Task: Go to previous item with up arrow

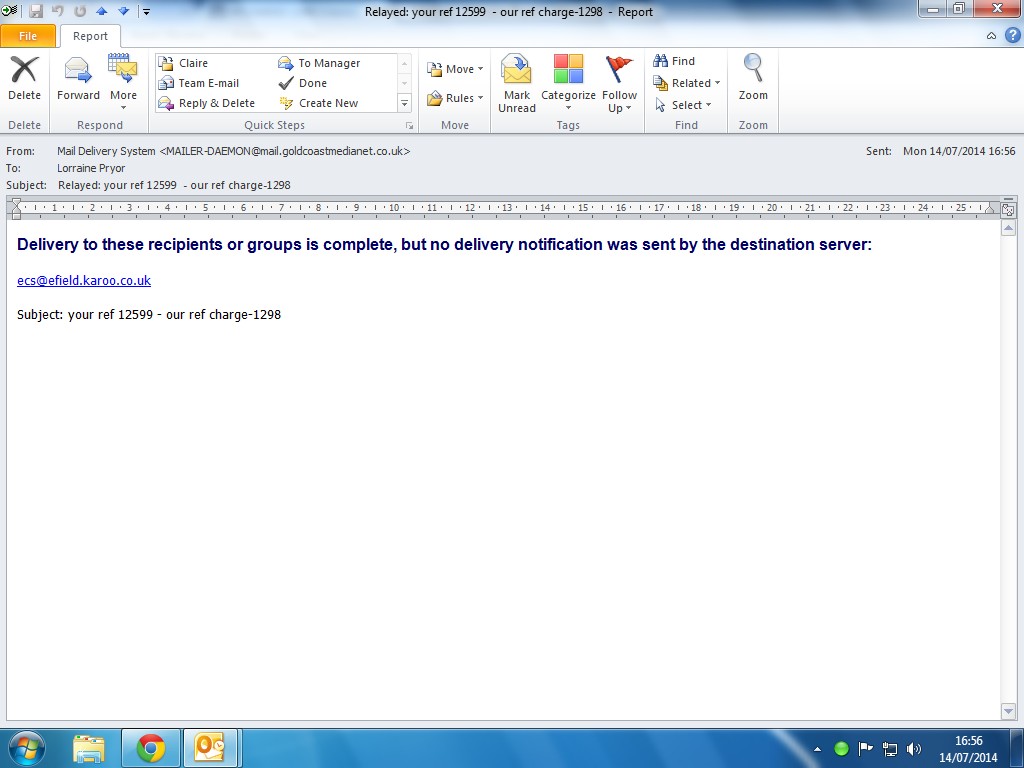Action: (x=101, y=11)
